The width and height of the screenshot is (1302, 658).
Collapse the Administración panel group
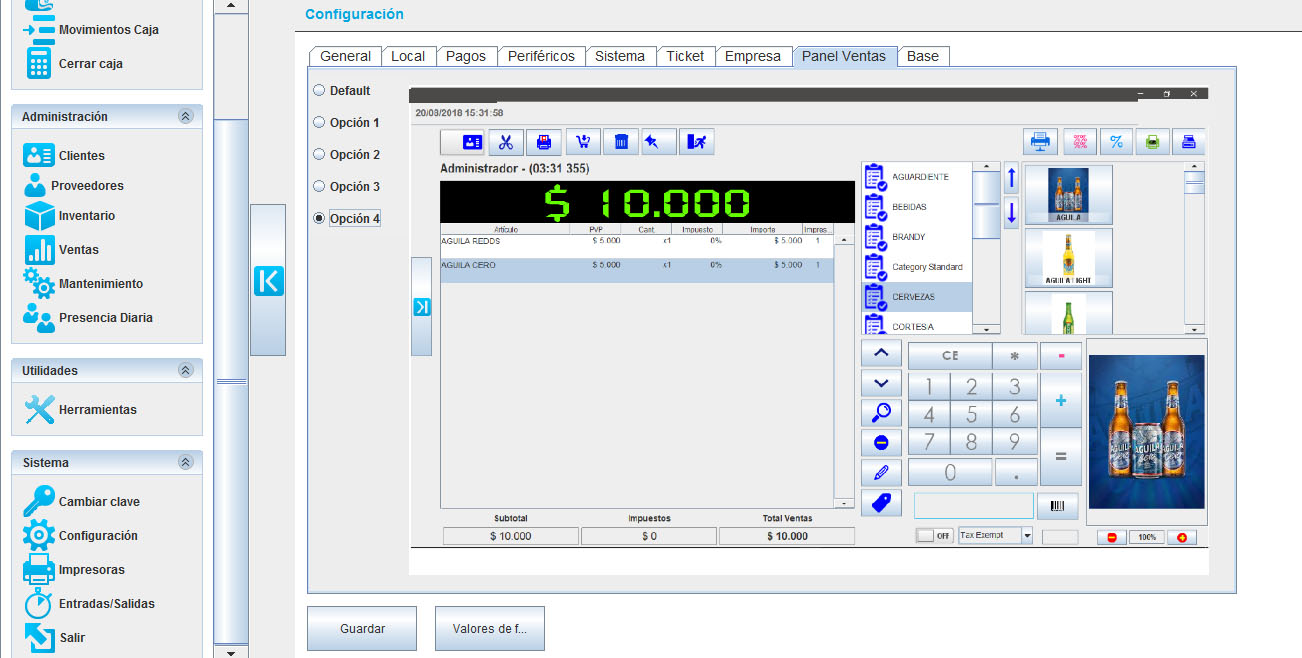tap(185, 117)
